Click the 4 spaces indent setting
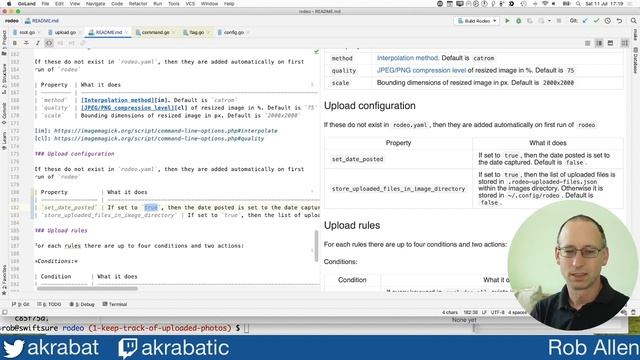640x360 pixels. click(518, 312)
